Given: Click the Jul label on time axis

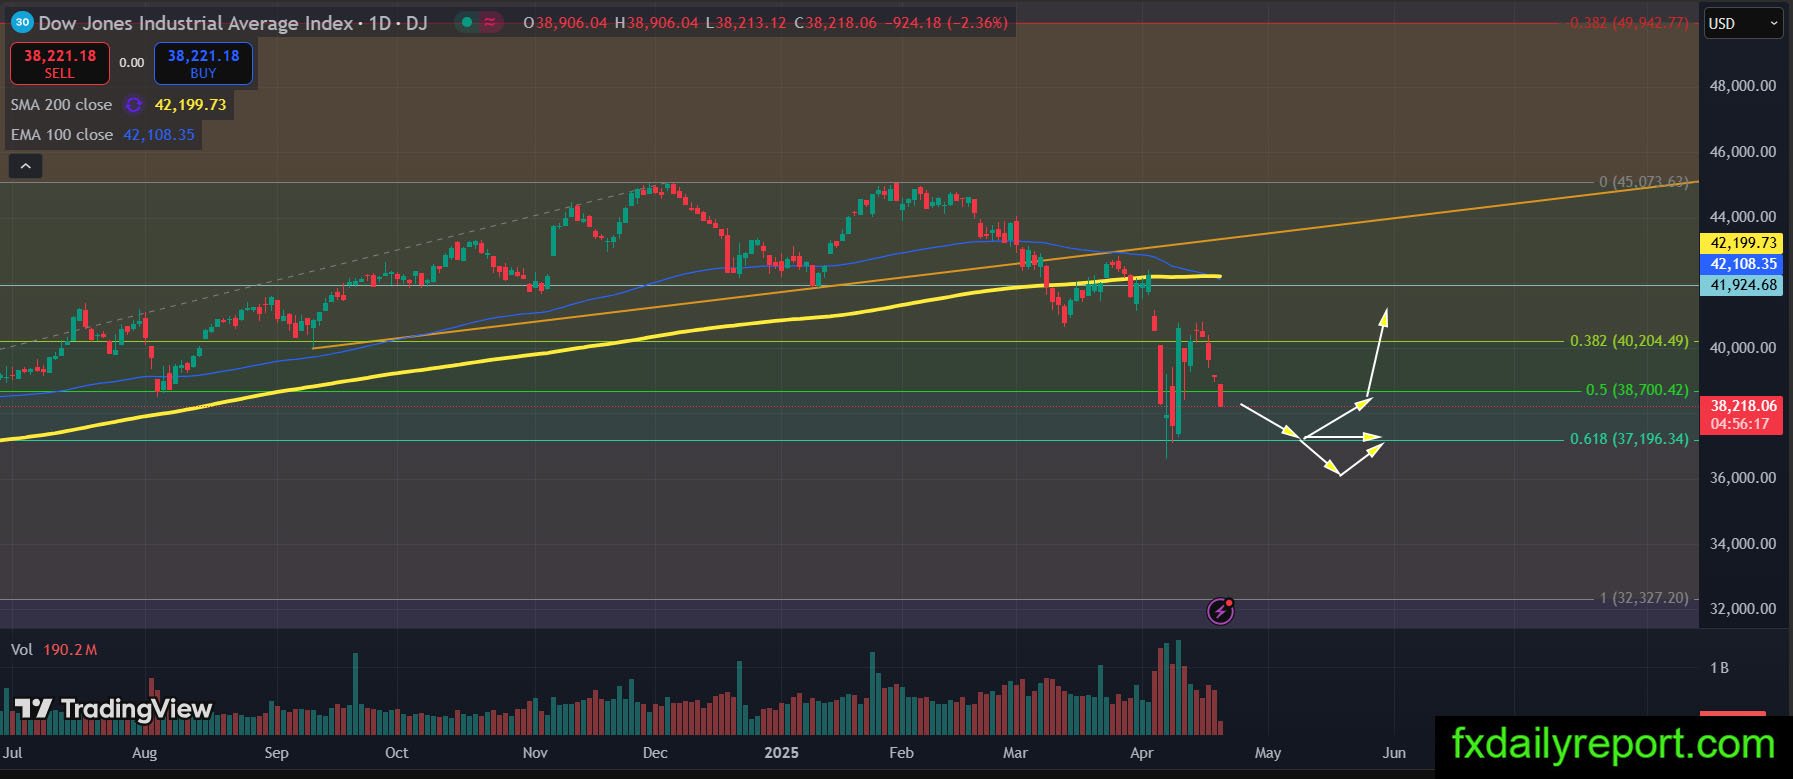Looking at the screenshot, I should [12, 753].
